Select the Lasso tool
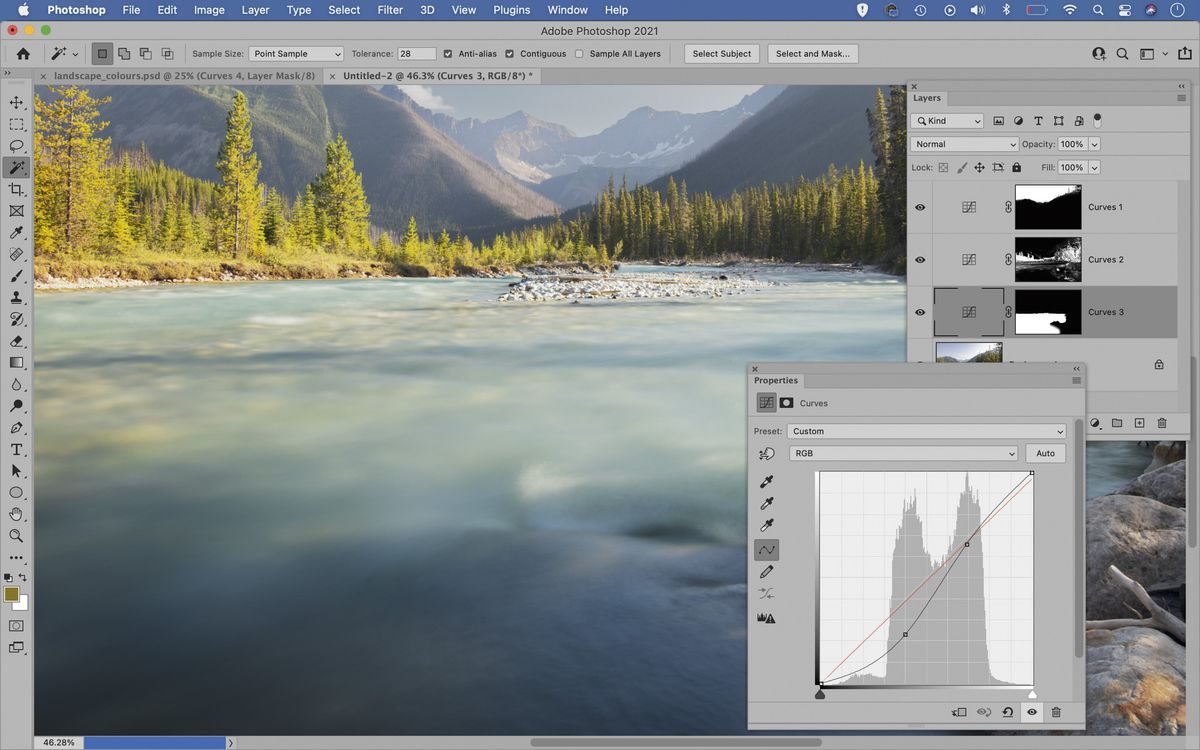1200x750 pixels. tap(16, 145)
